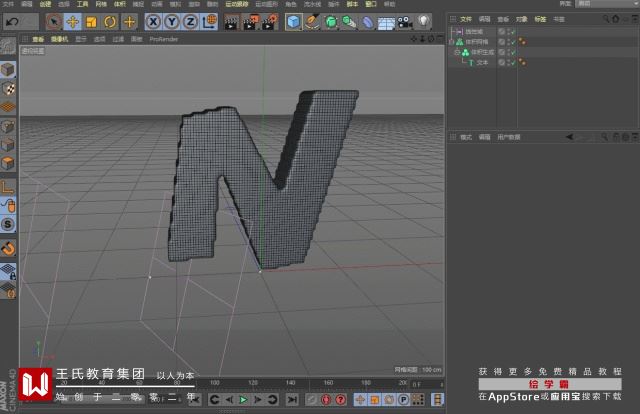This screenshot has width=640, height=414.
Task: Toggle enable checkmark for Volume Builder
Action: point(513,52)
